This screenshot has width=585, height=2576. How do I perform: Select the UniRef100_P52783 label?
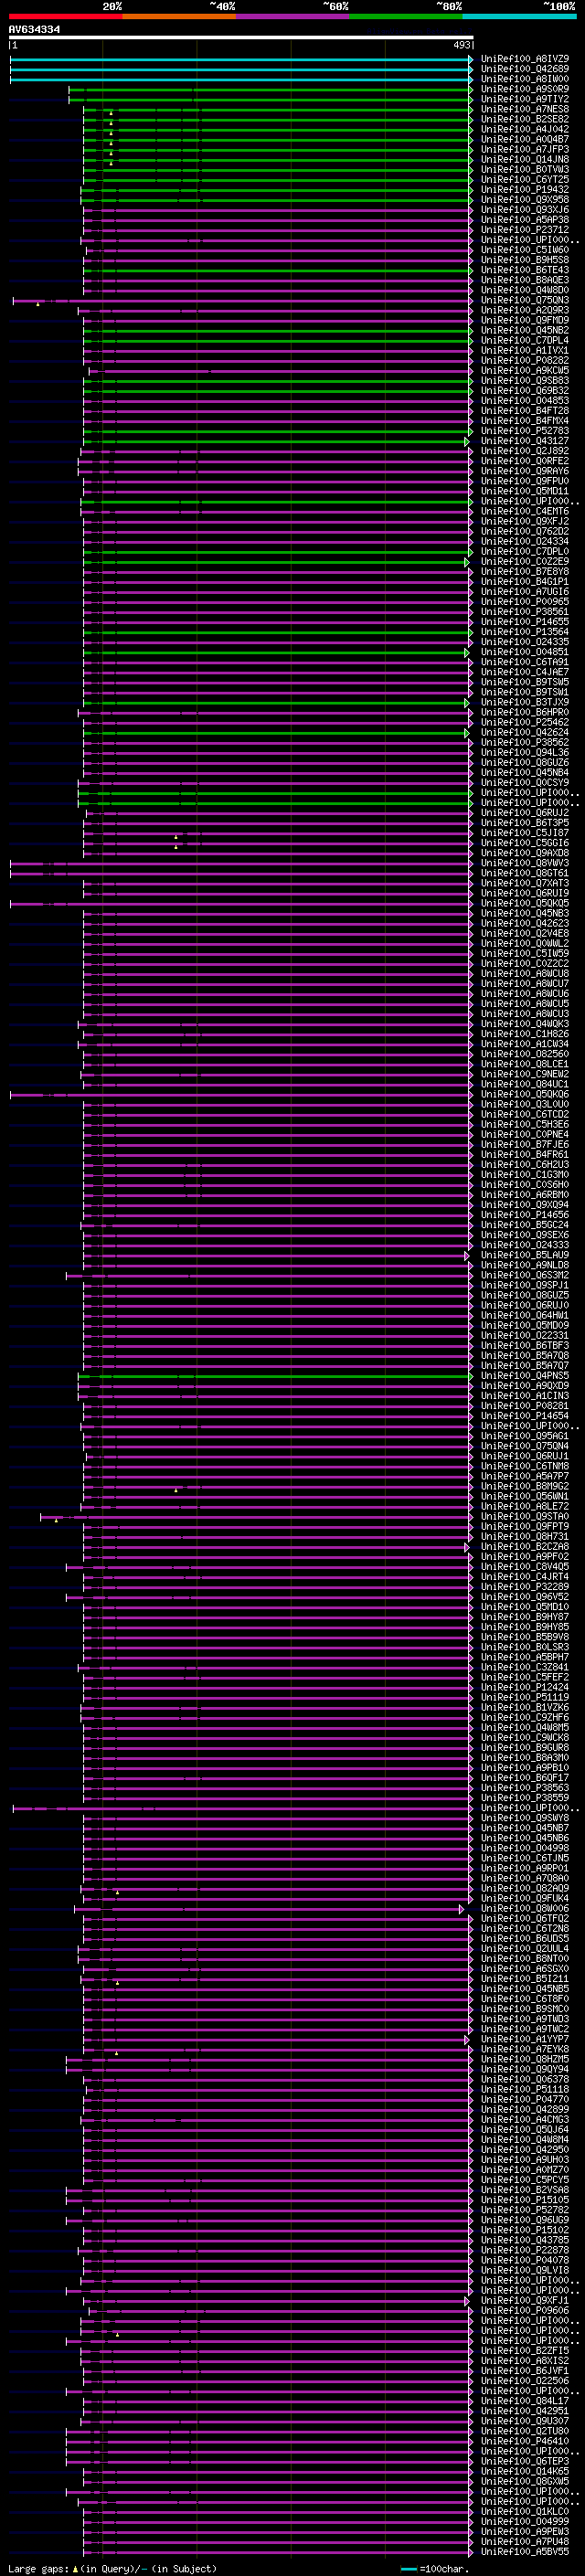point(525,431)
